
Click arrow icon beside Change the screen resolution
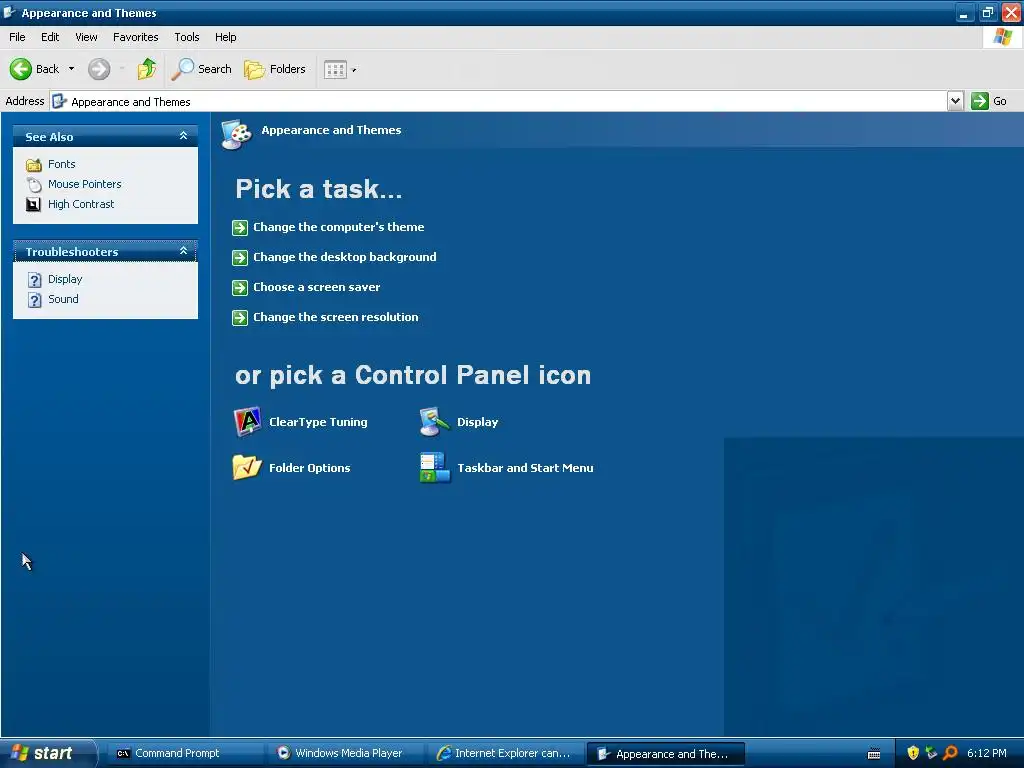pyautogui.click(x=240, y=317)
